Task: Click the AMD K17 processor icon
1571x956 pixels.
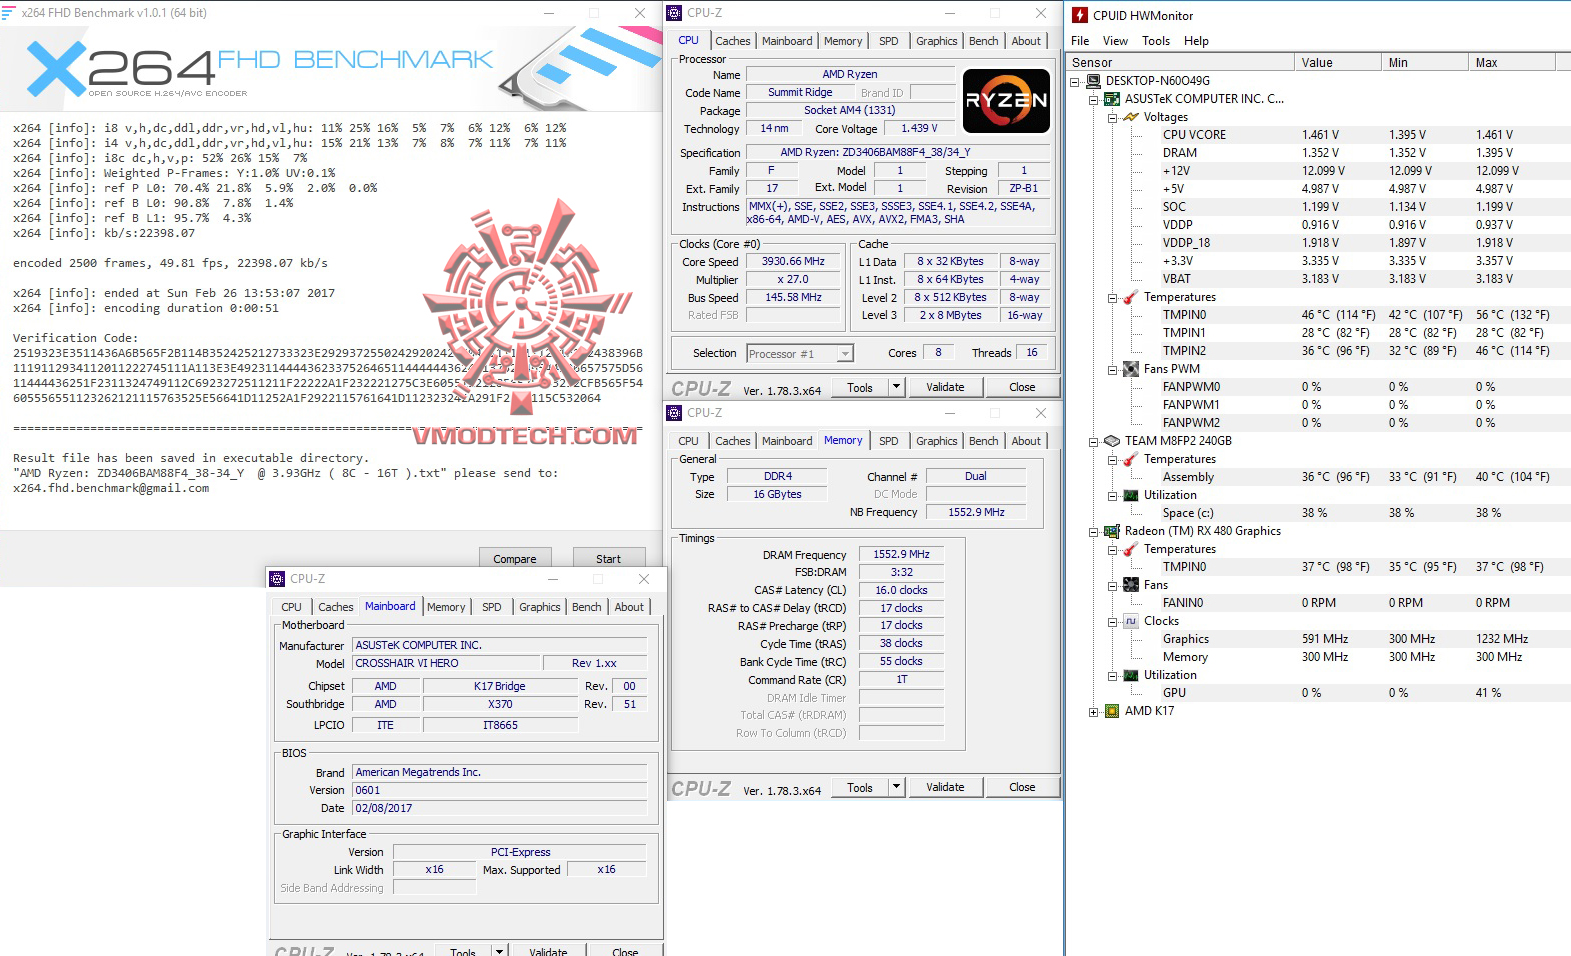Action: pyautogui.click(x=1112, y=711)
